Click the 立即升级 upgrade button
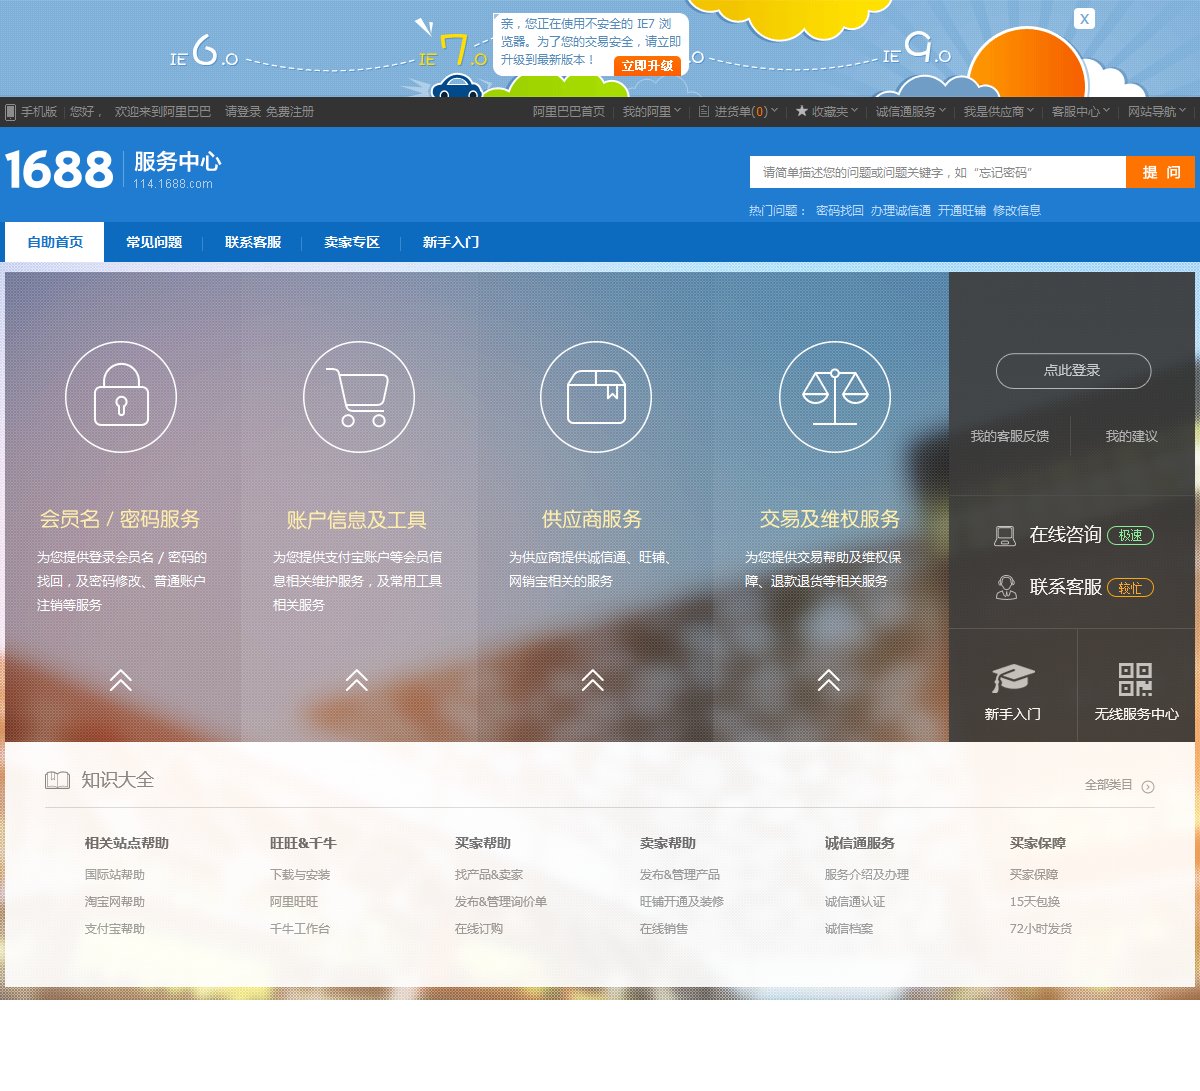 click(x=647, y=66)
